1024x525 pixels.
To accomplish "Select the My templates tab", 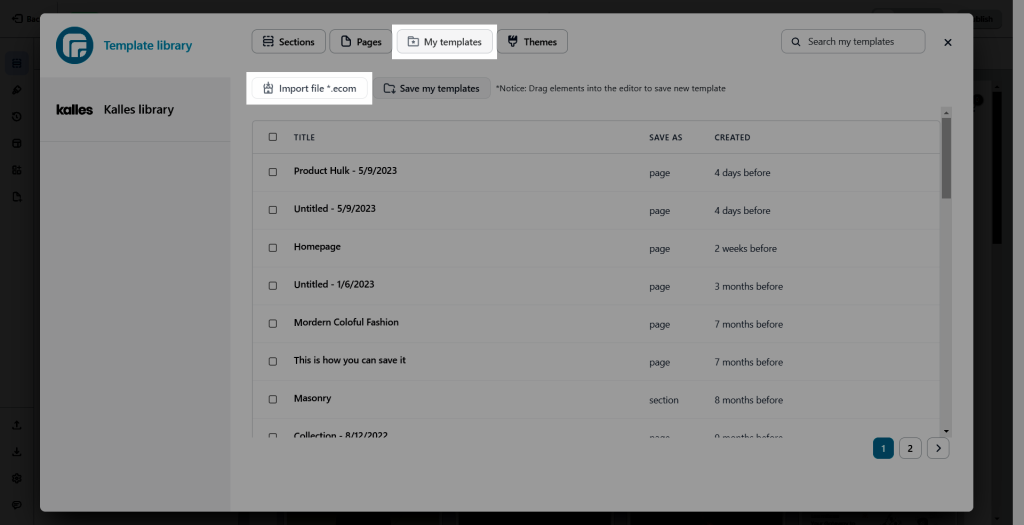I will pos(445,42).
